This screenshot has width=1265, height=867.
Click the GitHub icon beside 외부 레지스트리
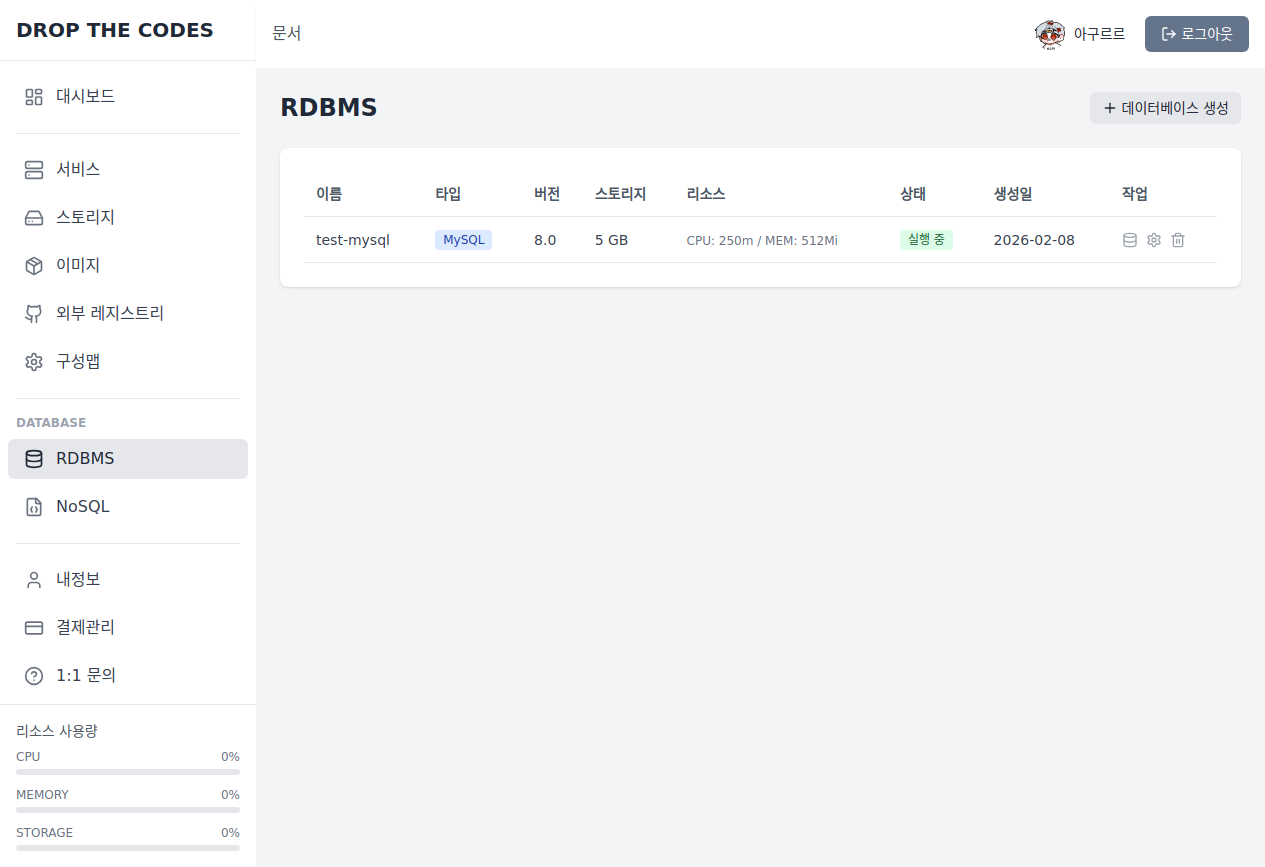[33, 313]
